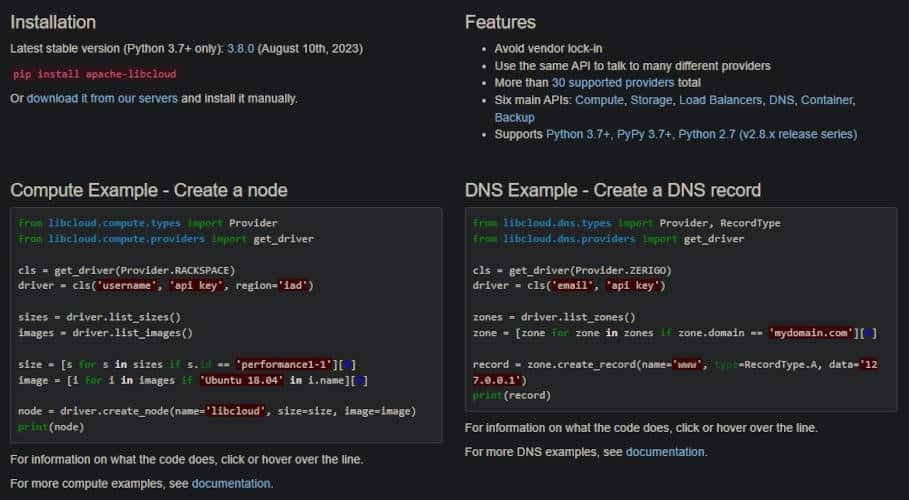Viewport: 909px width, 500px height.
Task: Click the driver.create_node code line
Action: tap(216, 411)
